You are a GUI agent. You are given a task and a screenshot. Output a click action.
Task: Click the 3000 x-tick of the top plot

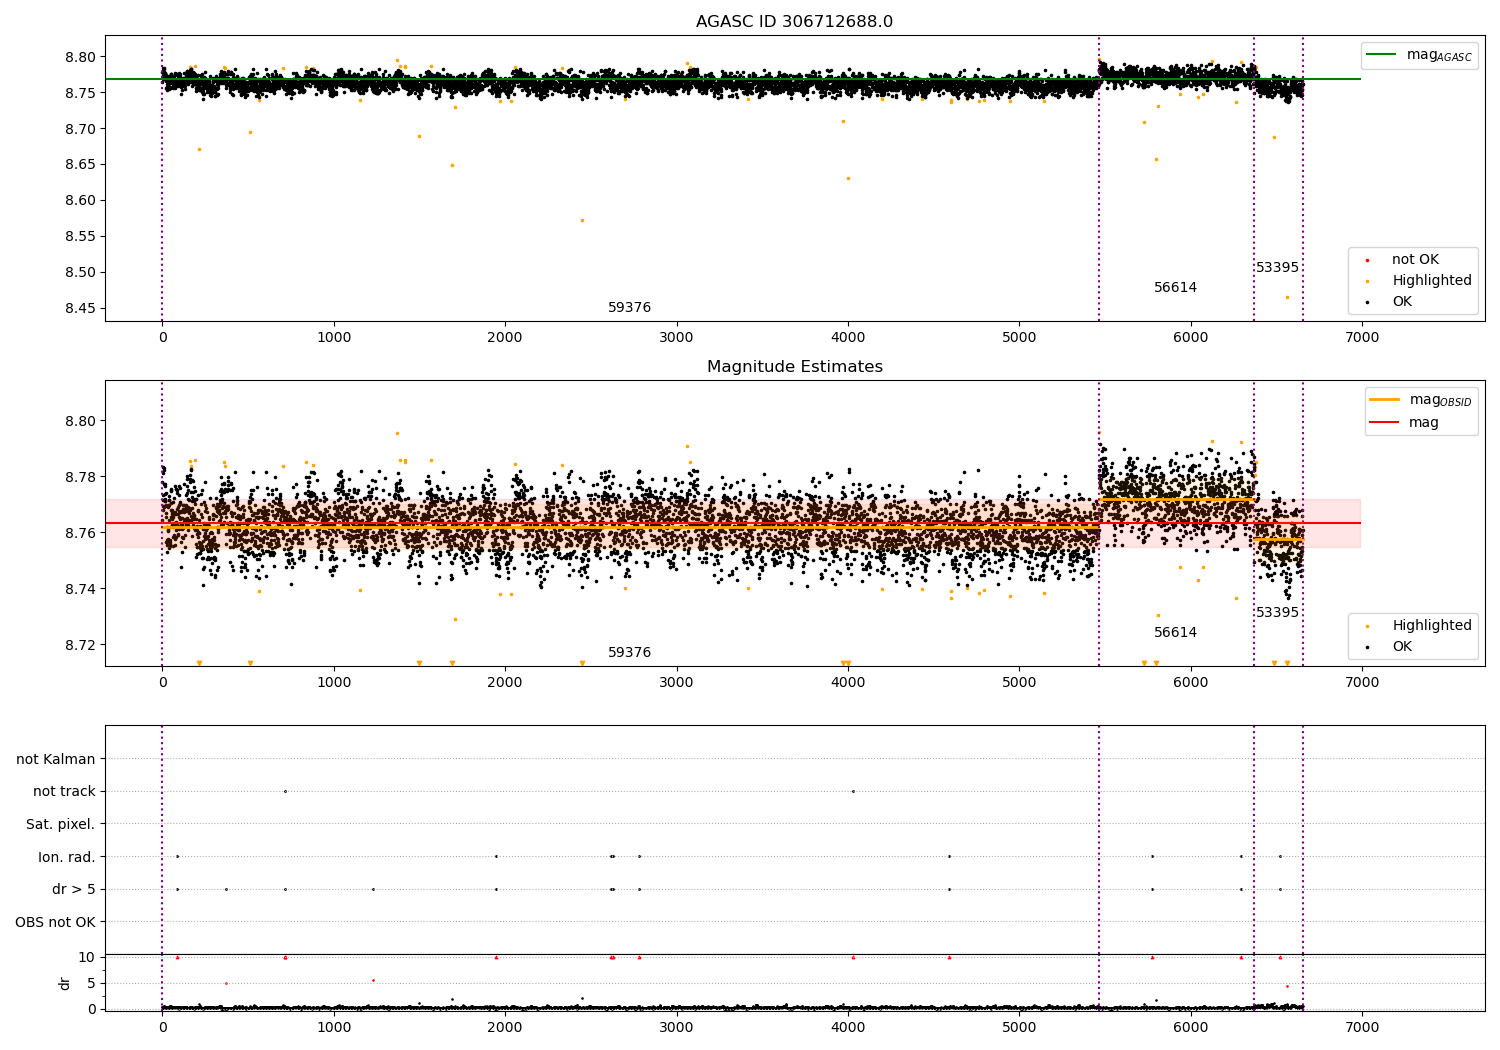(x=677, y=338)
